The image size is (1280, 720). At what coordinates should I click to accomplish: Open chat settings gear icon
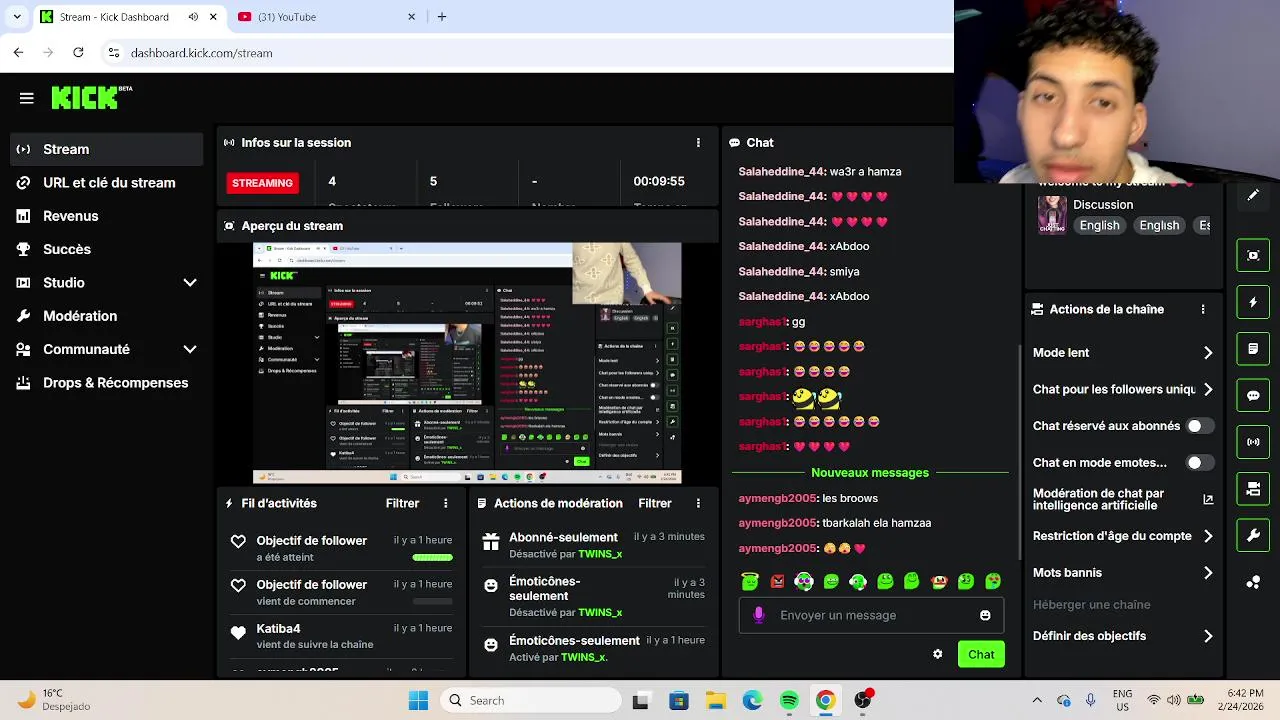pyautogui.click(x=937, y=654)
